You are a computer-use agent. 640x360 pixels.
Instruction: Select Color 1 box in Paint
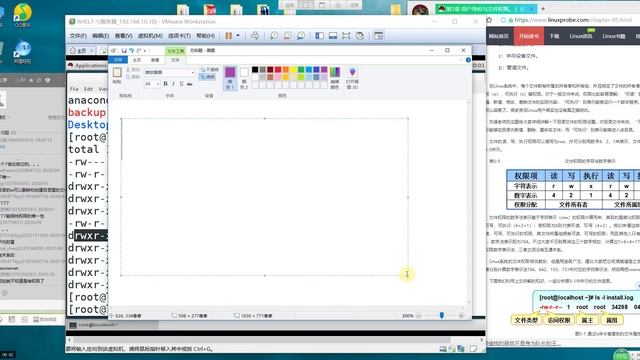[x=230, y=78]
